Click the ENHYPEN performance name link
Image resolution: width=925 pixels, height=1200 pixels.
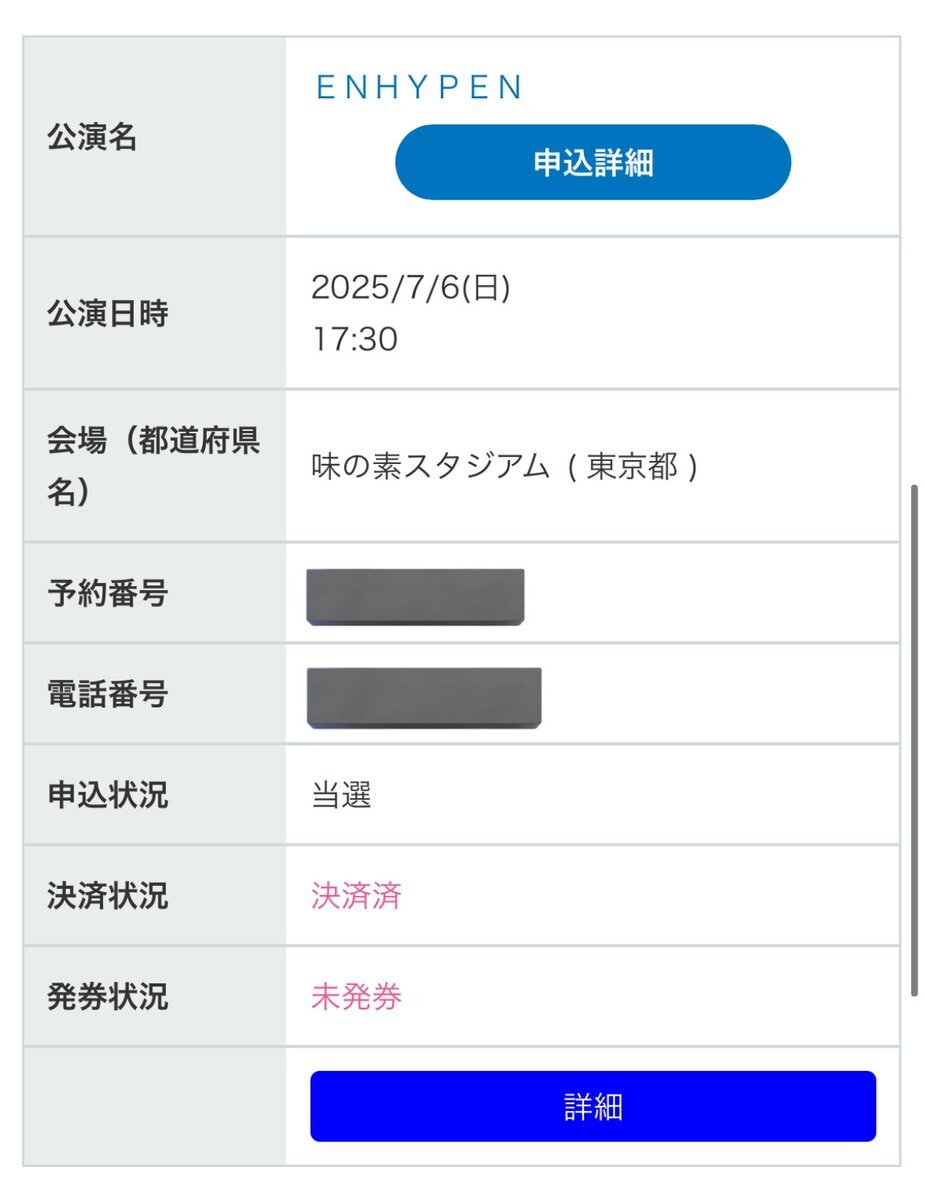click(418, 88)
